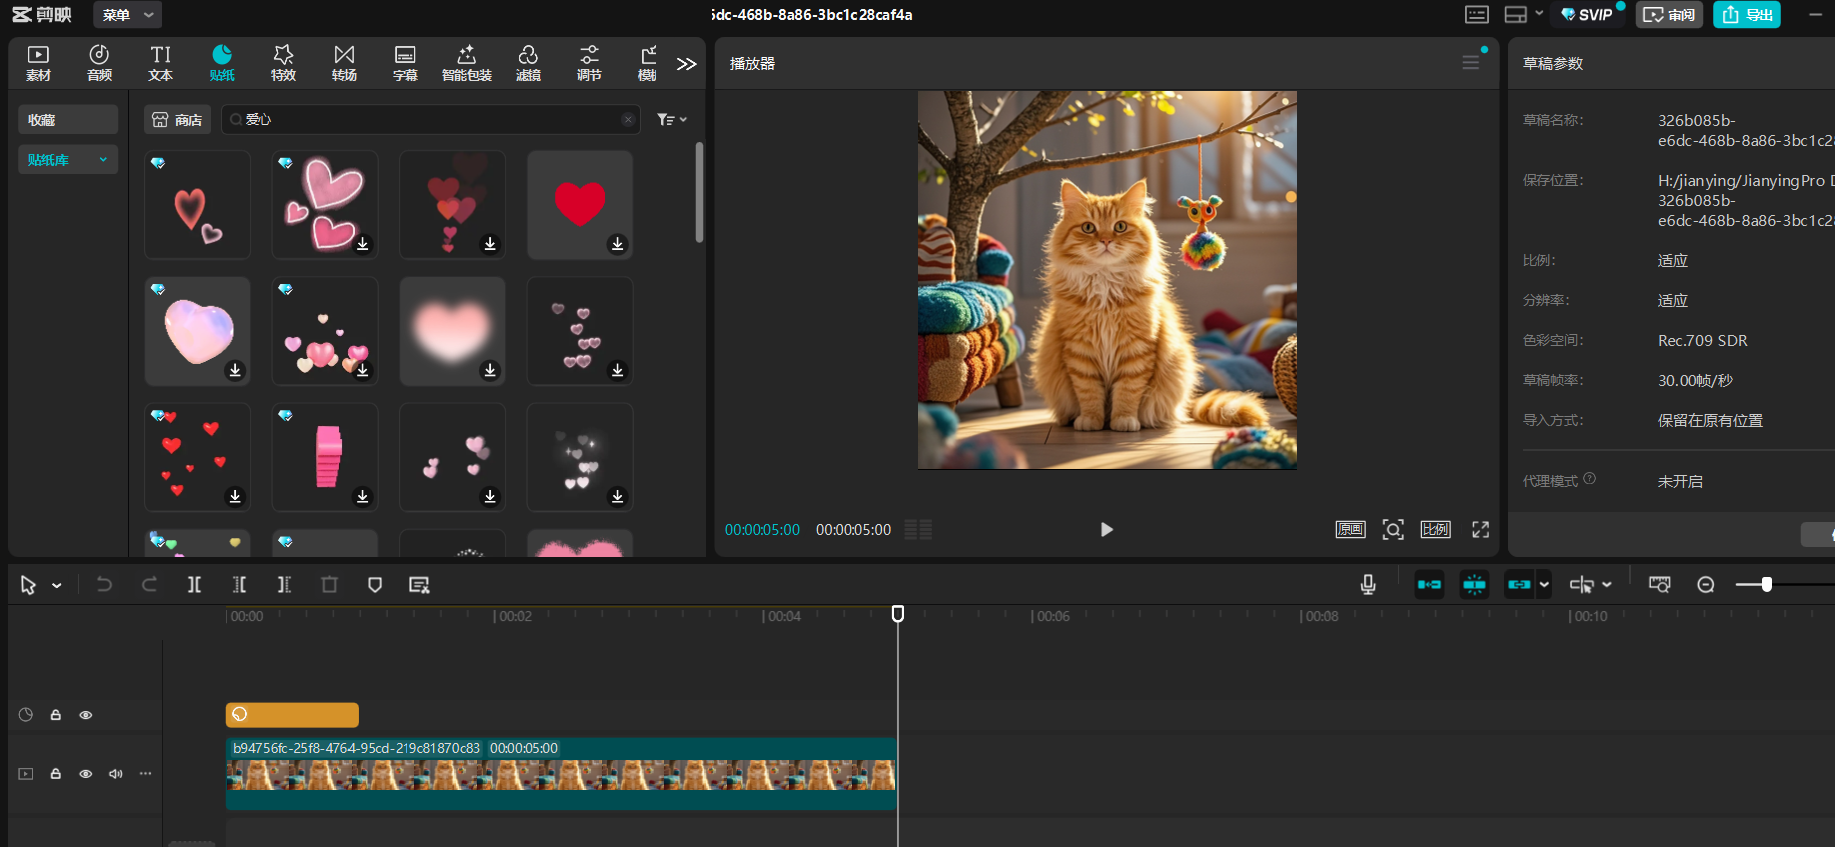
Task: Play the video in the player
Action: 1106,530
